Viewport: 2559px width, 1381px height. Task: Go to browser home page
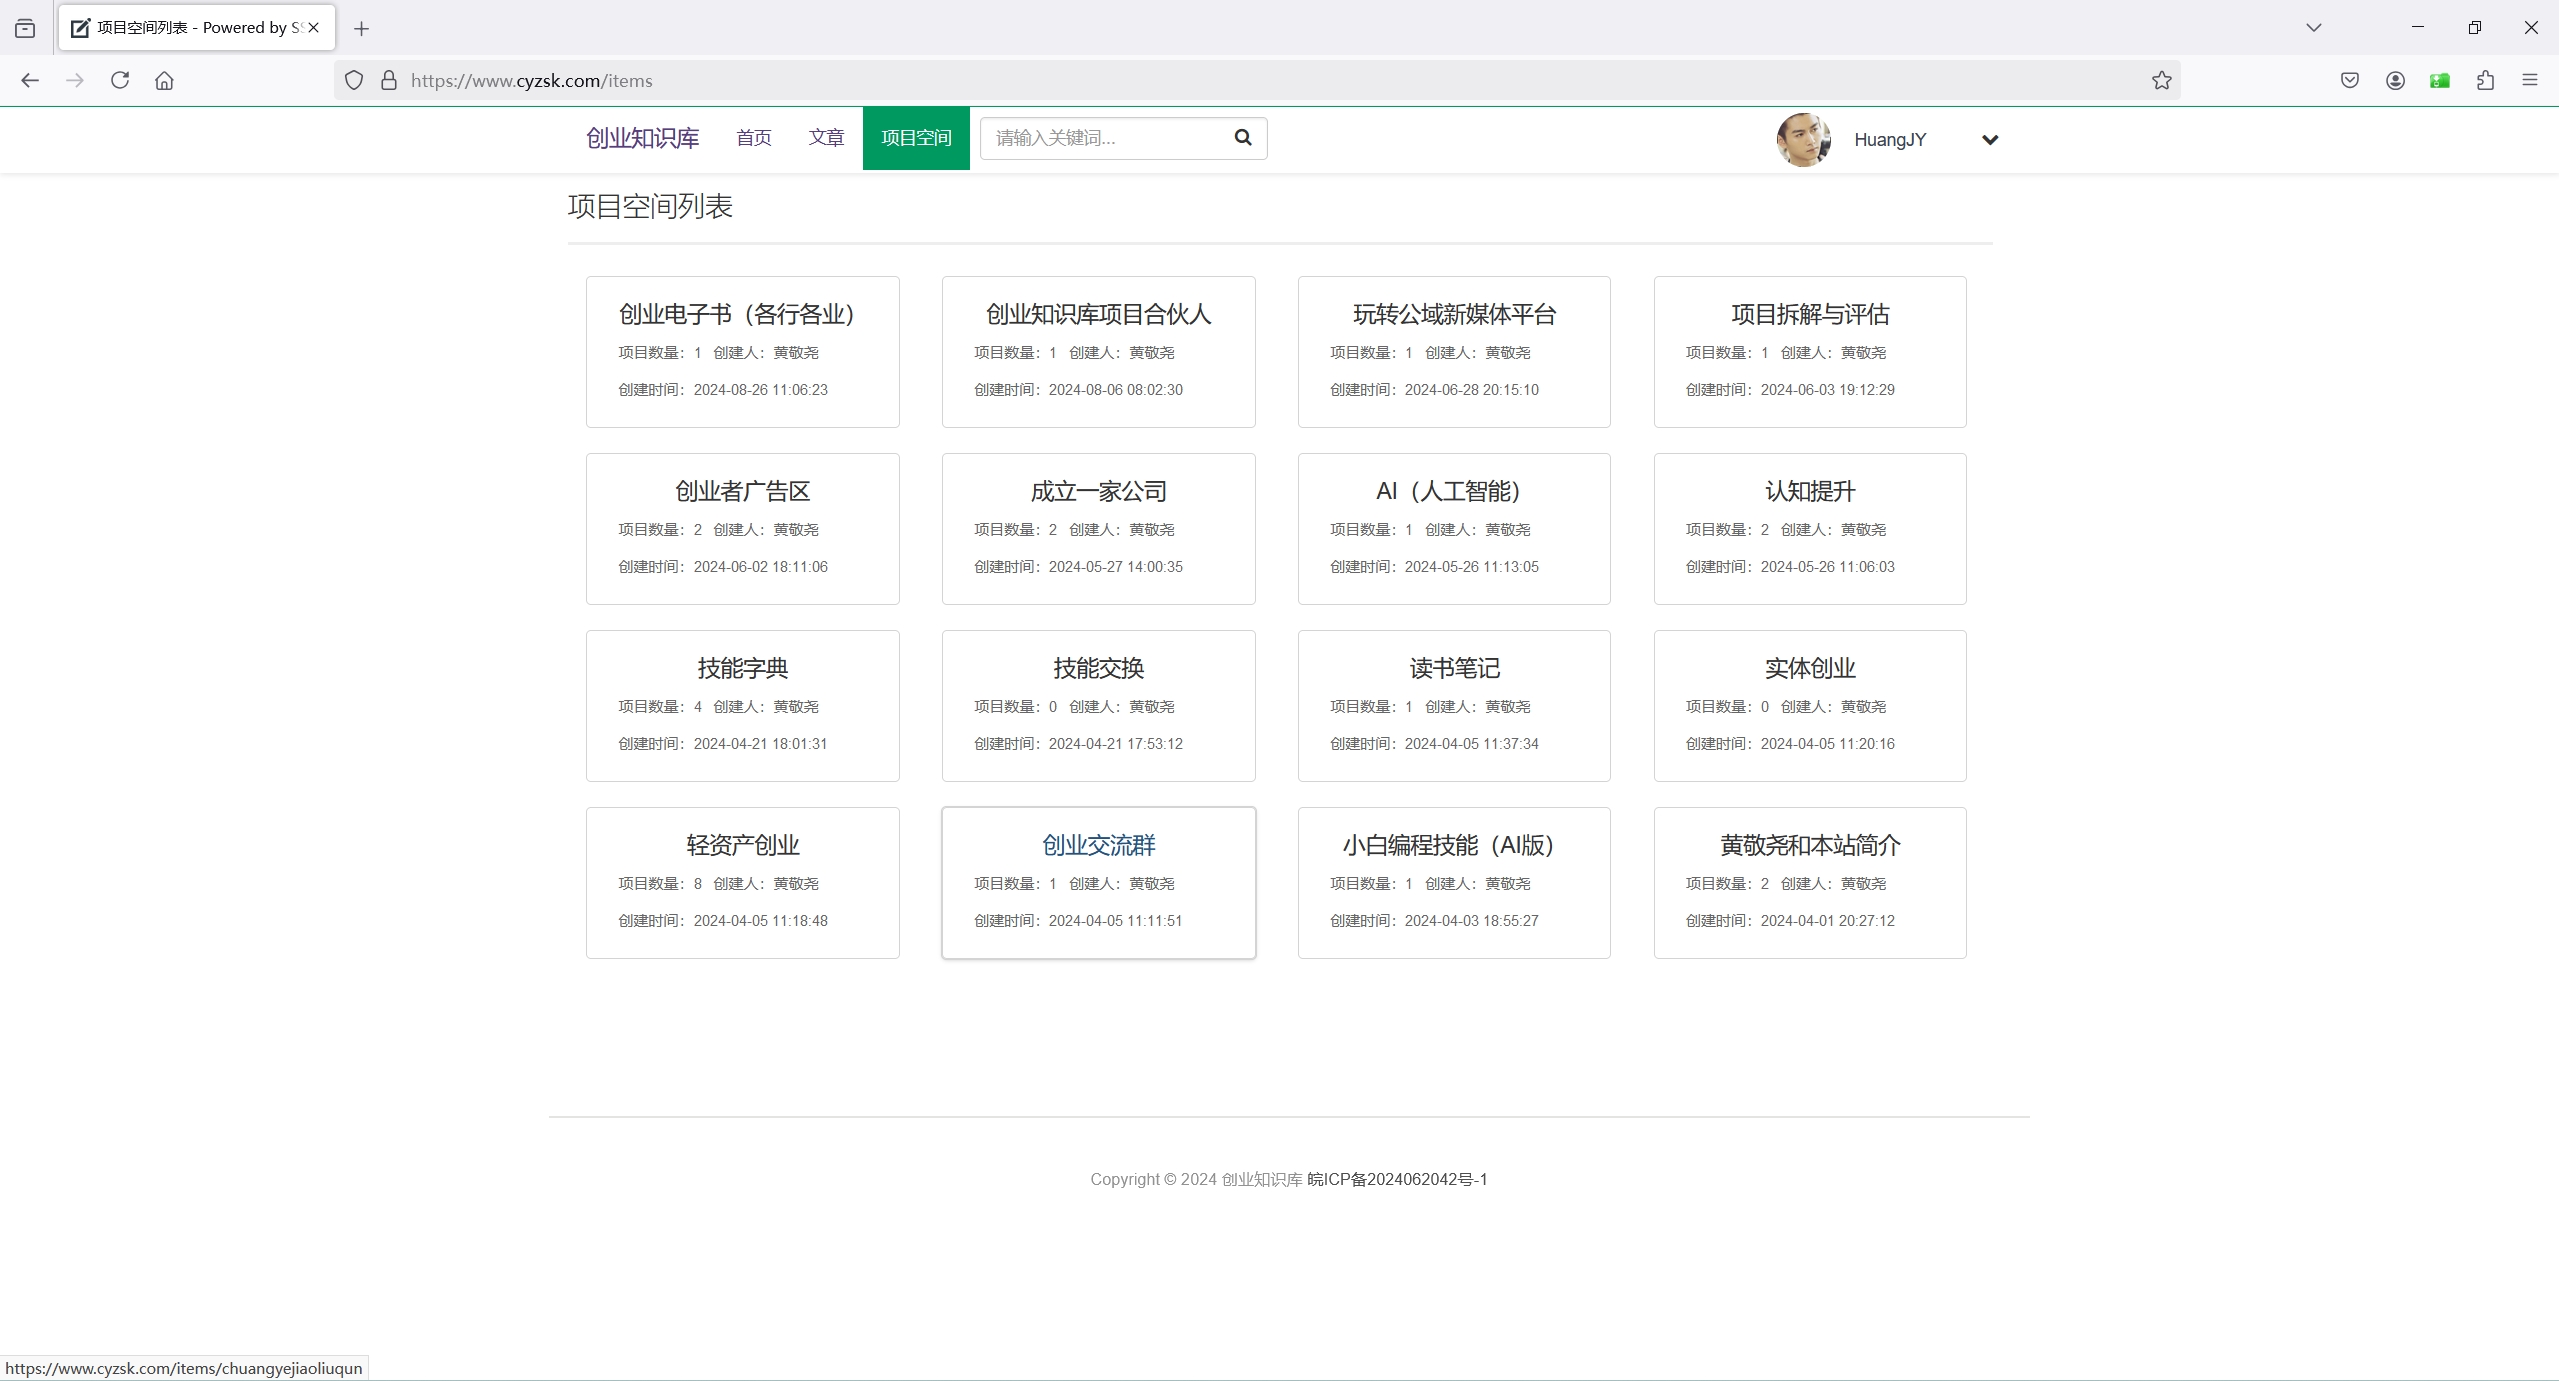pyautogui.click(x=165, y=80)
